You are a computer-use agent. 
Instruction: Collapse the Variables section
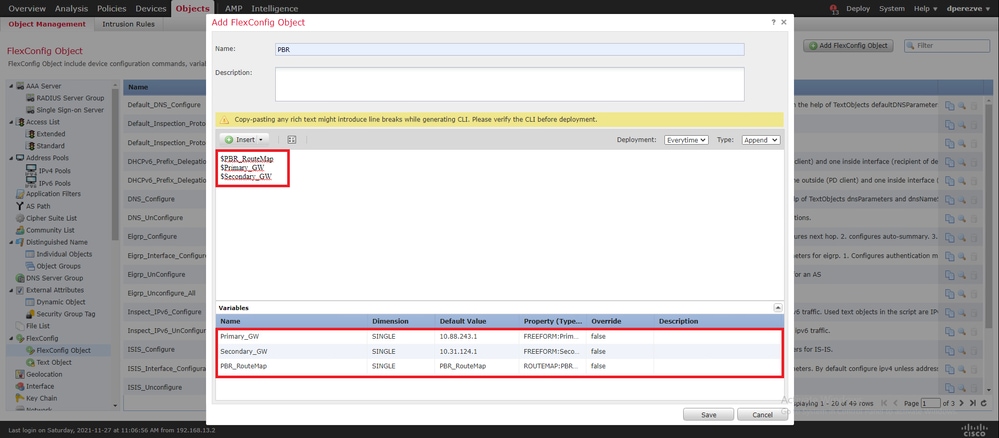coord(778,307)
